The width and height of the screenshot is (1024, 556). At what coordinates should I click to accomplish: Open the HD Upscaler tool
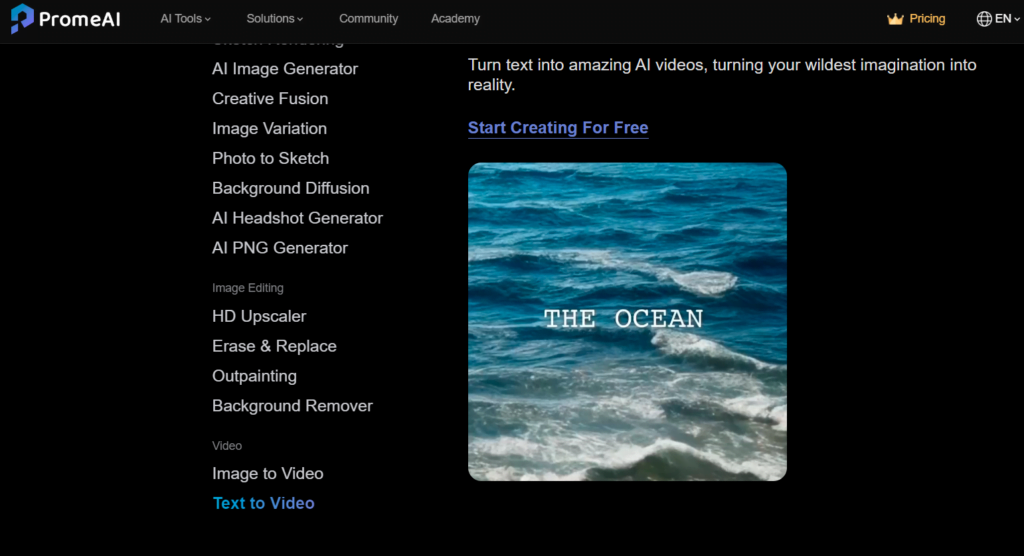pyautogui.click(x=259, y=316)
